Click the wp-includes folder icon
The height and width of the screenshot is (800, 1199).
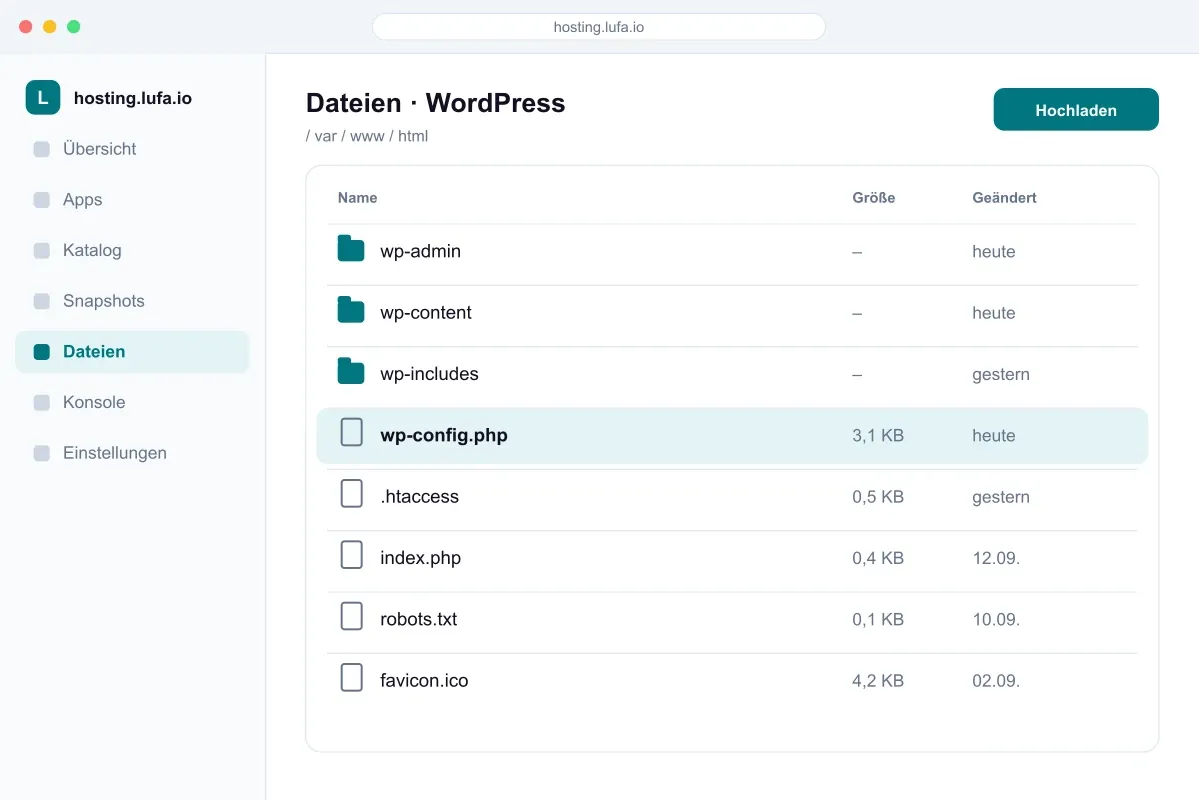[351, 371]
